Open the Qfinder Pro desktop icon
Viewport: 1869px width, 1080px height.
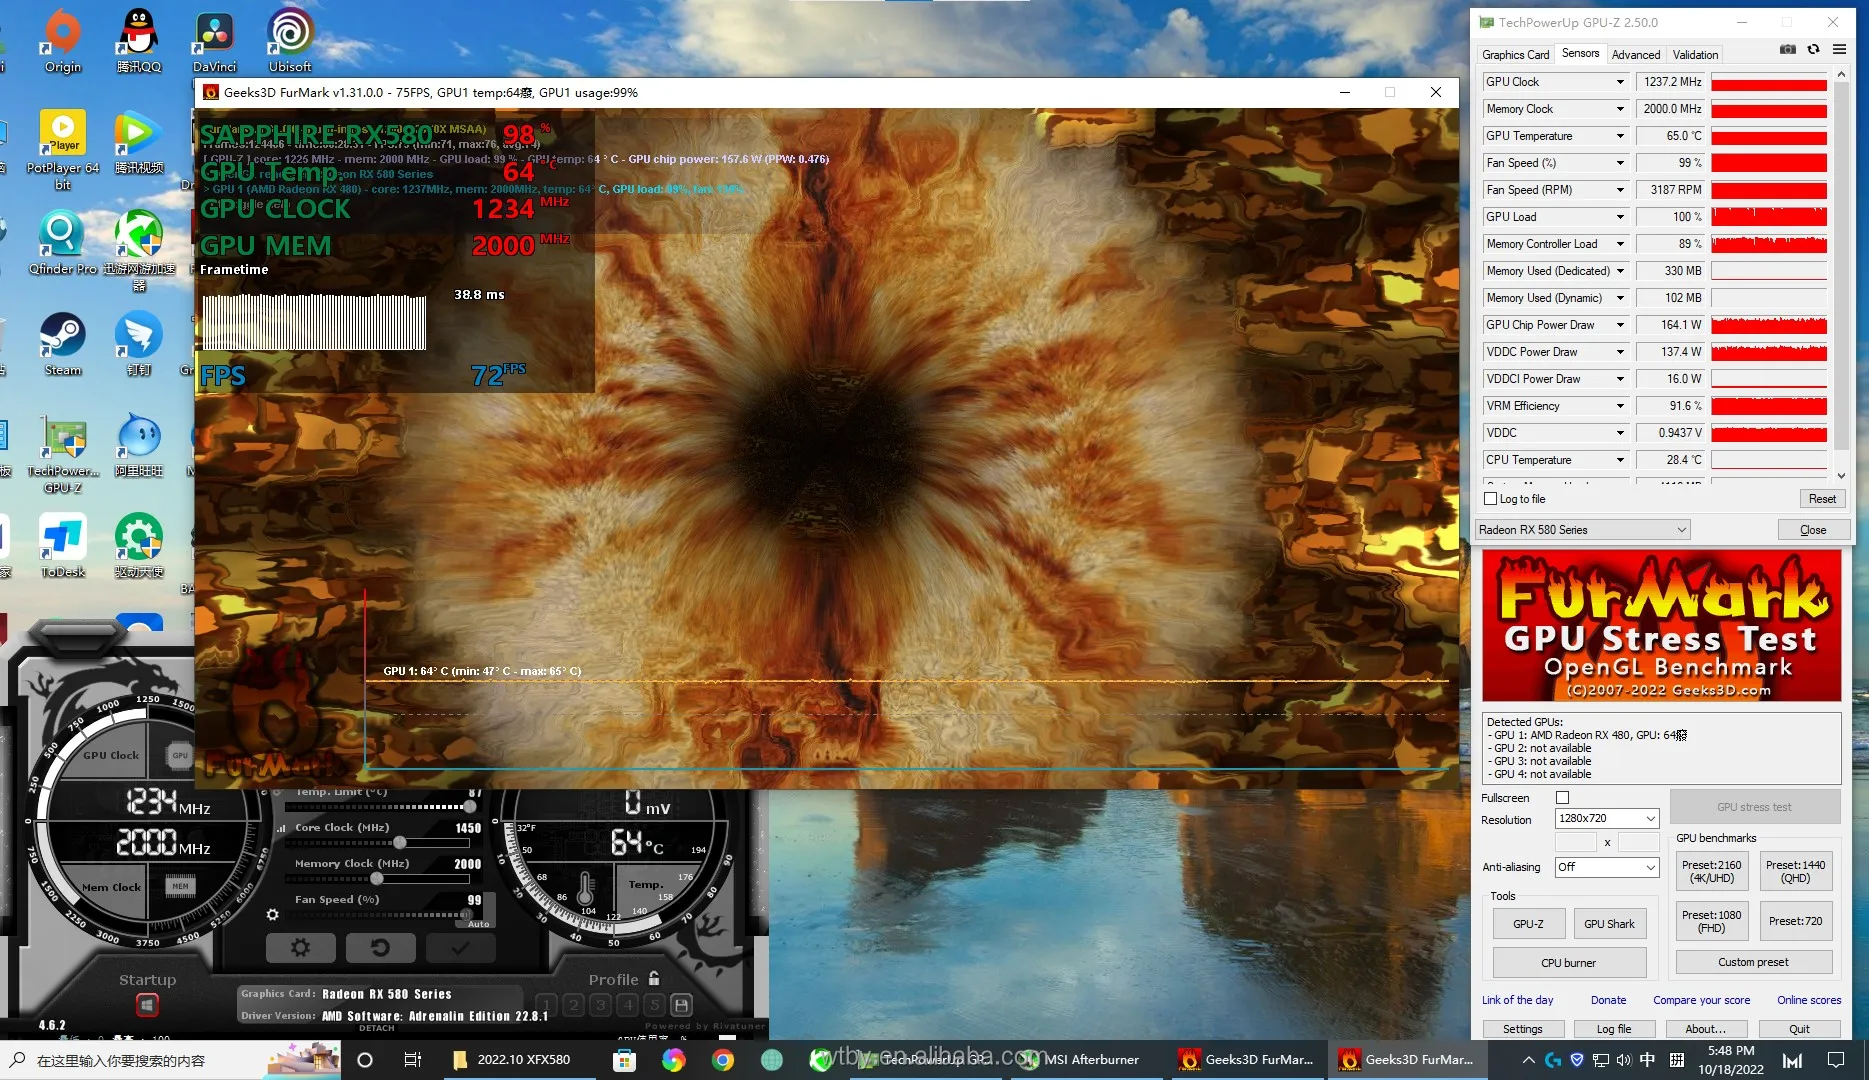[63, 243]
